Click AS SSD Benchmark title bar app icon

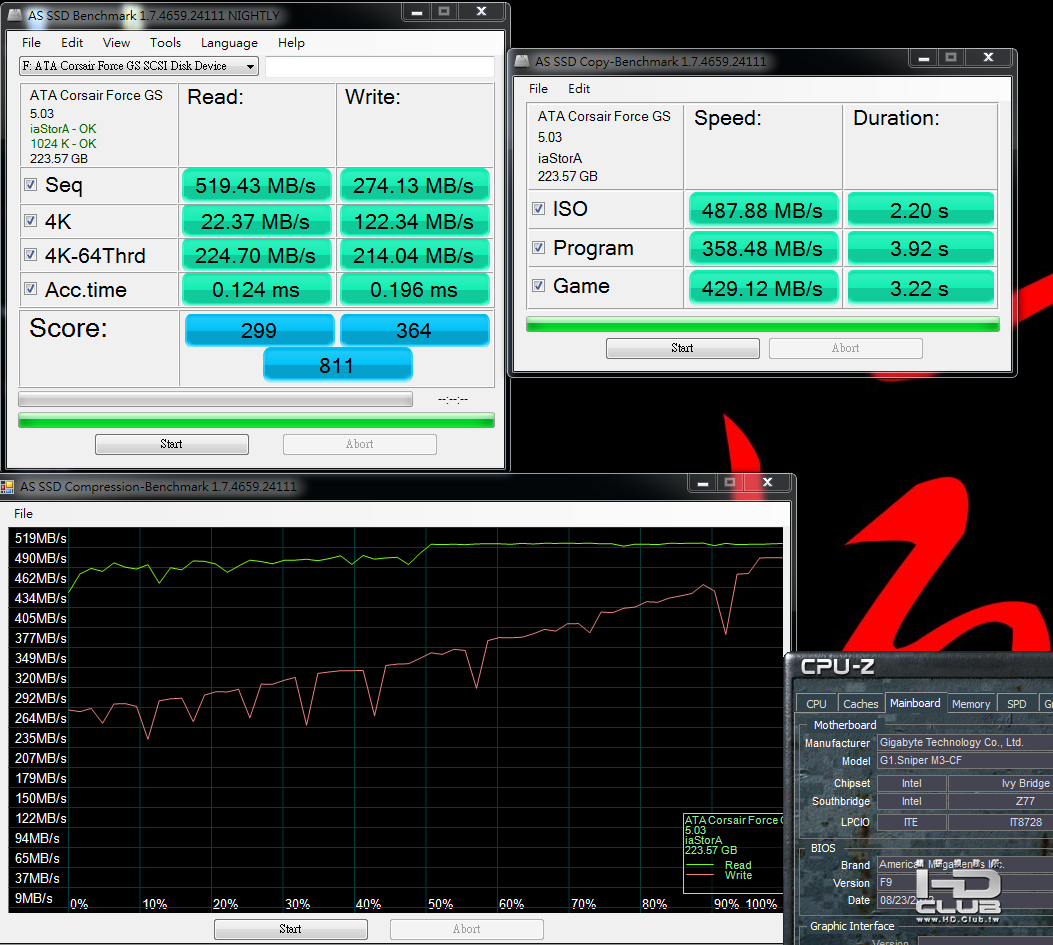click(14, 15)
